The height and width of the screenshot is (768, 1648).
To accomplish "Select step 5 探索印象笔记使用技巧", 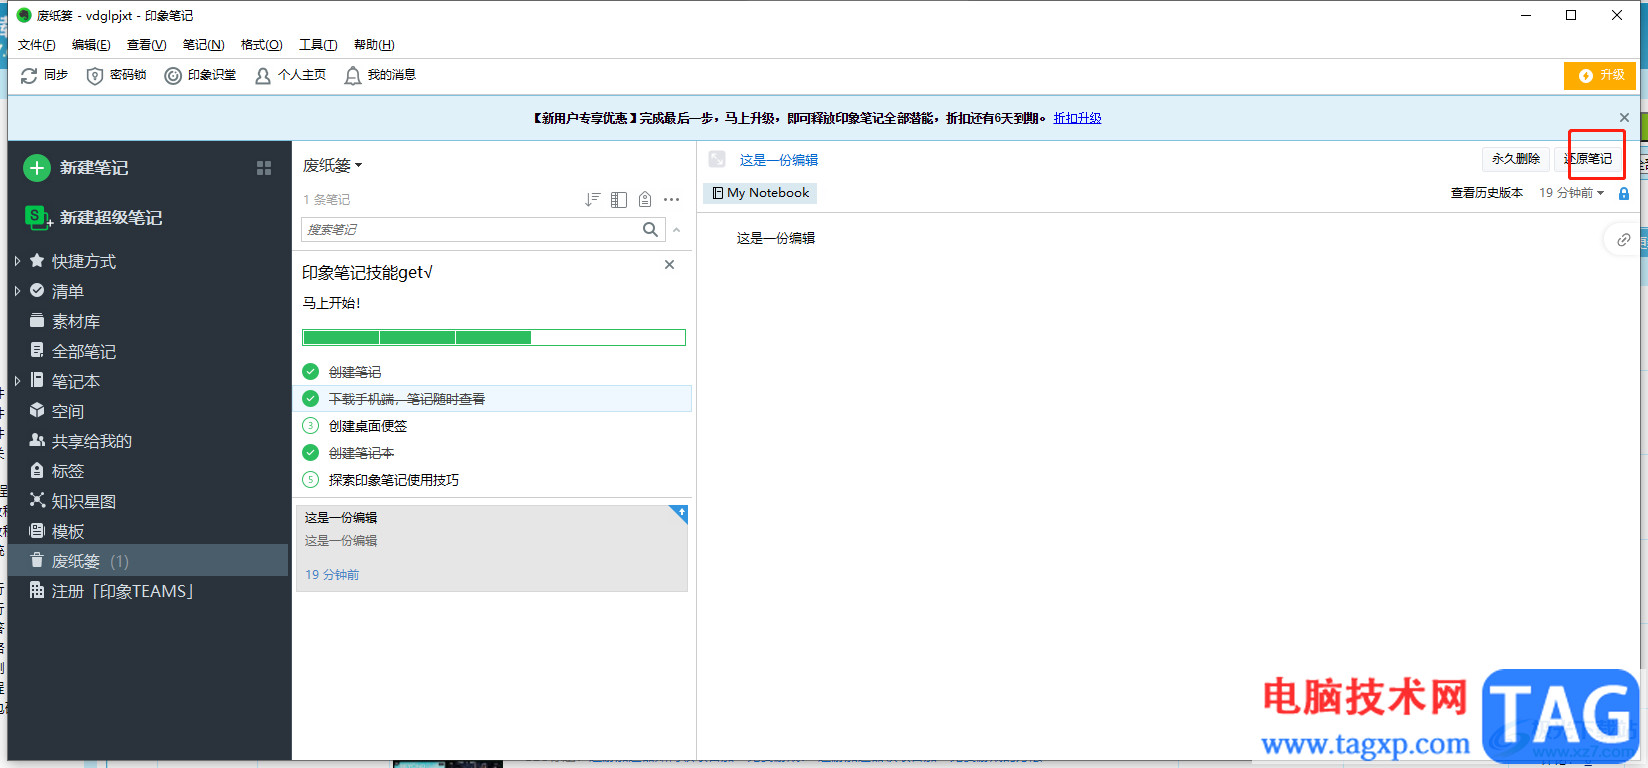I will click(x=394, y=480).
